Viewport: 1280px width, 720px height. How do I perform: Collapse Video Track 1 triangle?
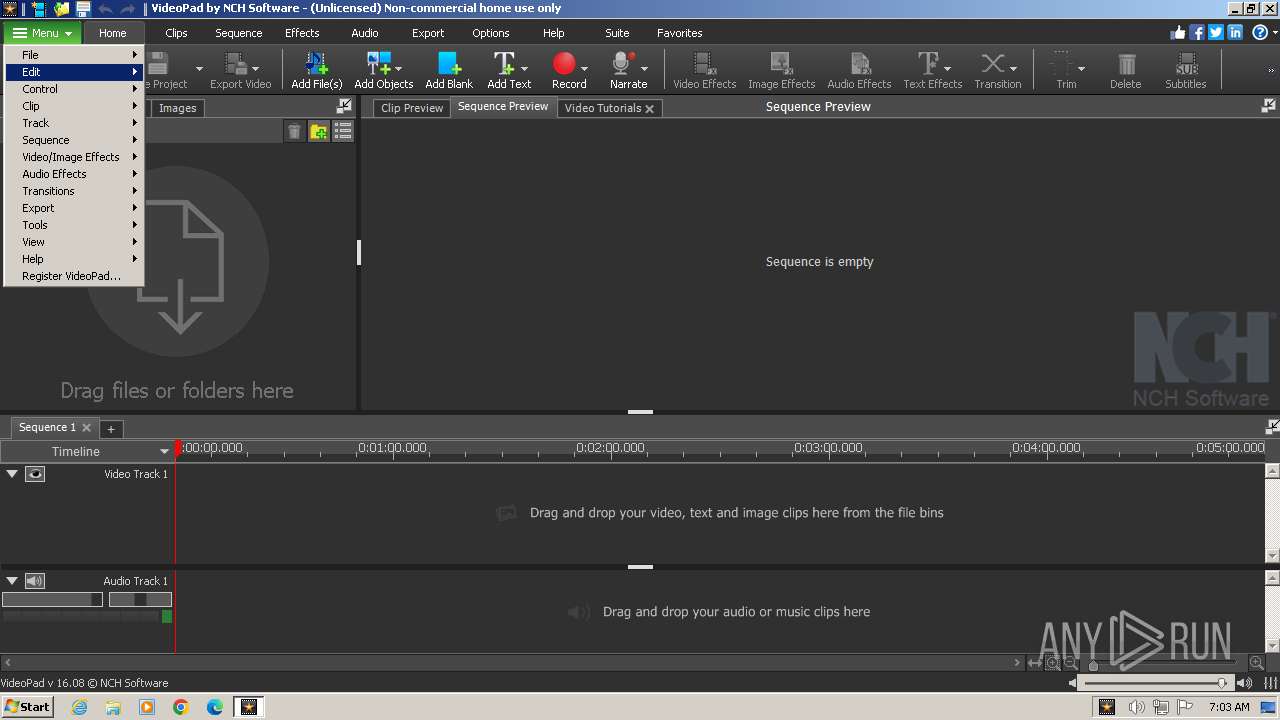12,474
